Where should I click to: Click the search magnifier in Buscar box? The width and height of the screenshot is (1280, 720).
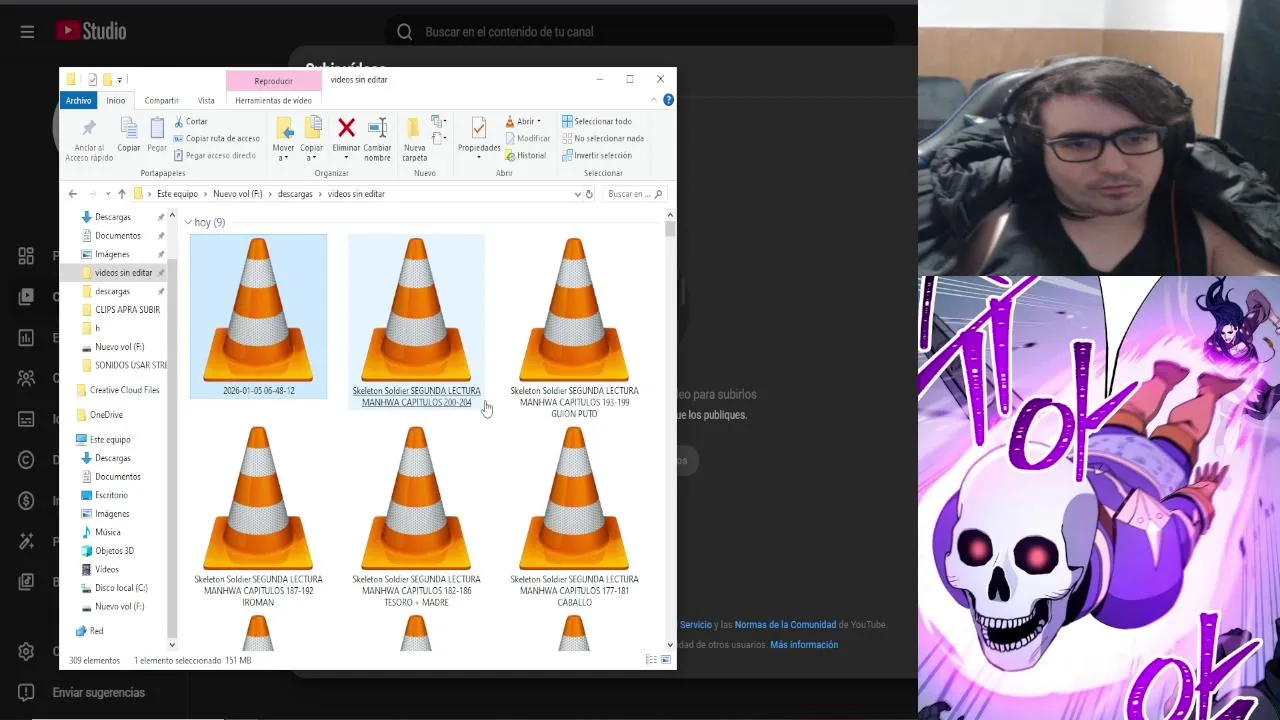click(657, 194)
